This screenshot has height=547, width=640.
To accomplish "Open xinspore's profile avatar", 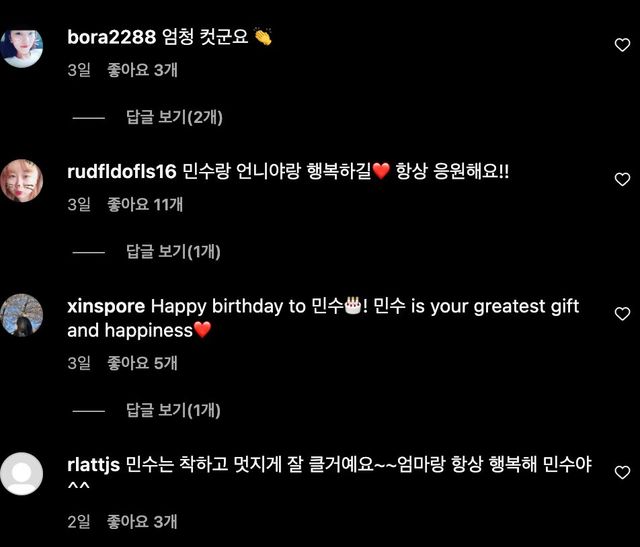I will click(x=22, y=315).
